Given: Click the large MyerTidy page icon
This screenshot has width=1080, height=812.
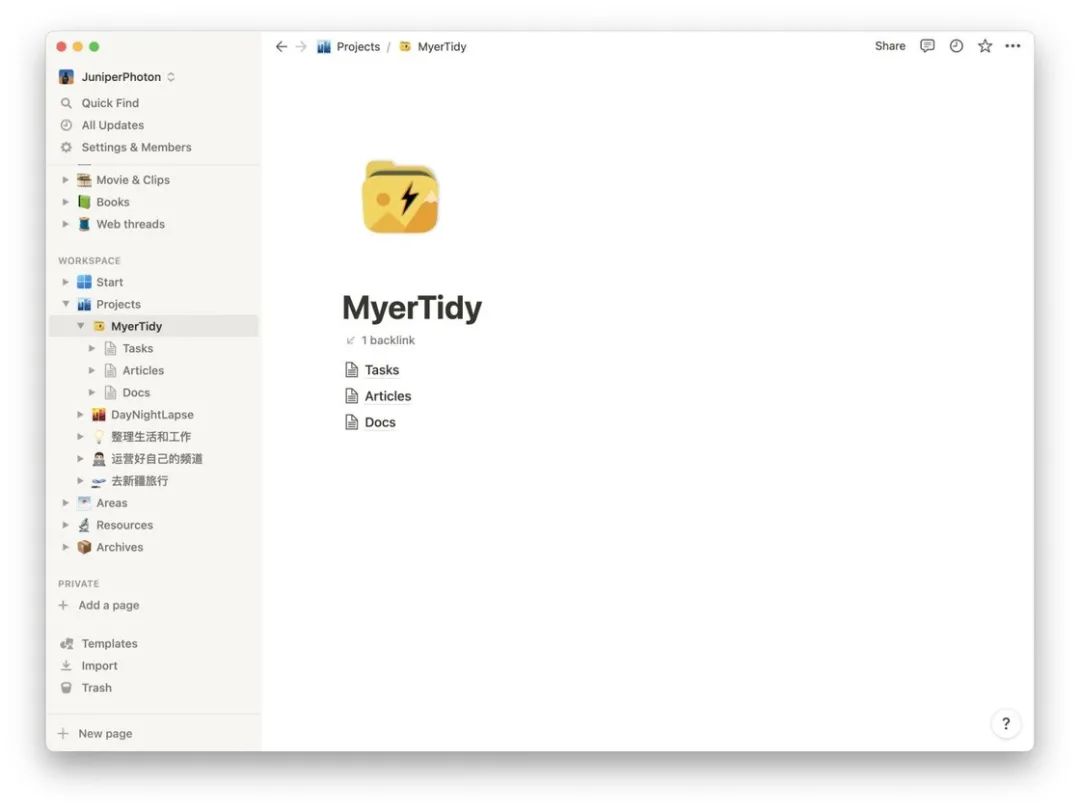Looking at the screenshot, I should (400, 197).
